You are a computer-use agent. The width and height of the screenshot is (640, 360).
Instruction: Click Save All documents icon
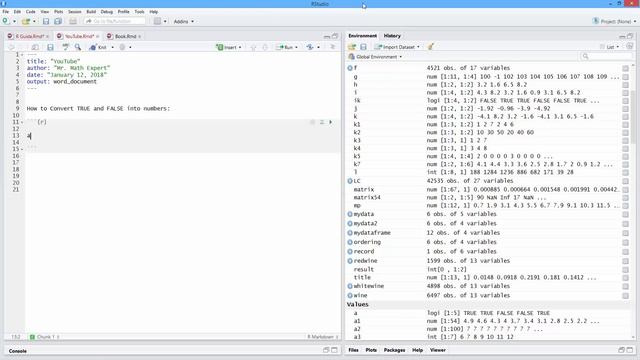pos(58,21)
